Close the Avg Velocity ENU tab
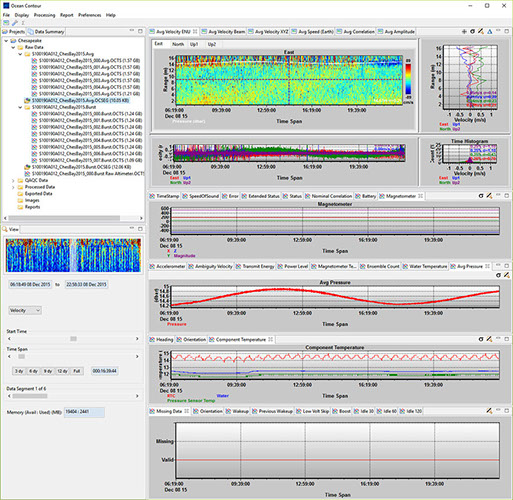Screen dimensions: 513x500 click(195, 32)
